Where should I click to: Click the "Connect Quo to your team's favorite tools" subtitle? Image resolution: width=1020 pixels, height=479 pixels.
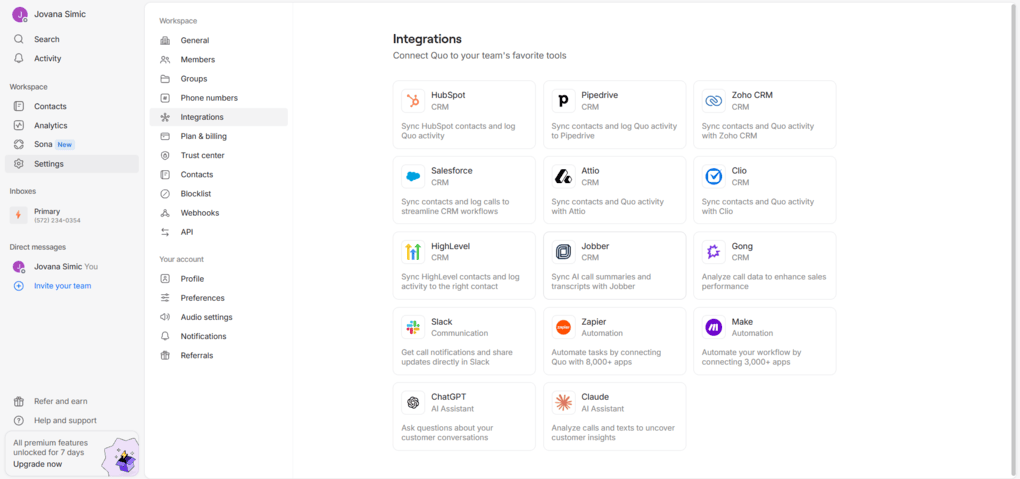[479, 56]
